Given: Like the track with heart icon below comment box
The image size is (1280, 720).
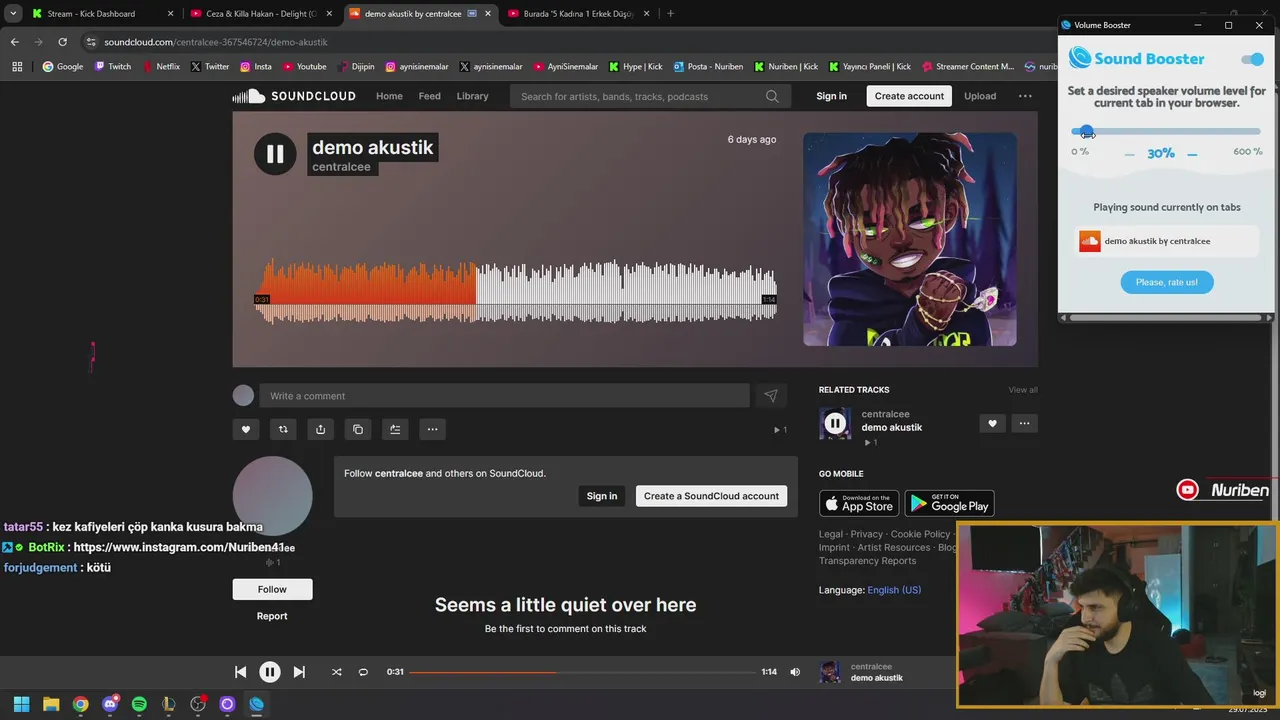Looking at the screenshot, I should 246,429.
